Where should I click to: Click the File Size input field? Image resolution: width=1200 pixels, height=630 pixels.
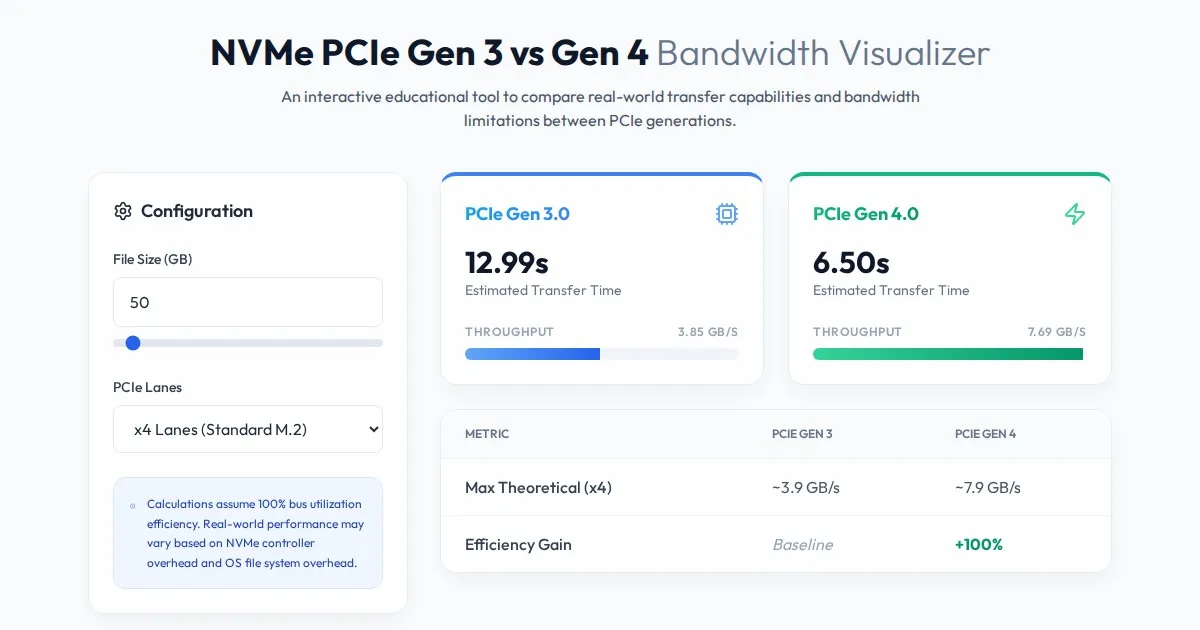[248, 302]
